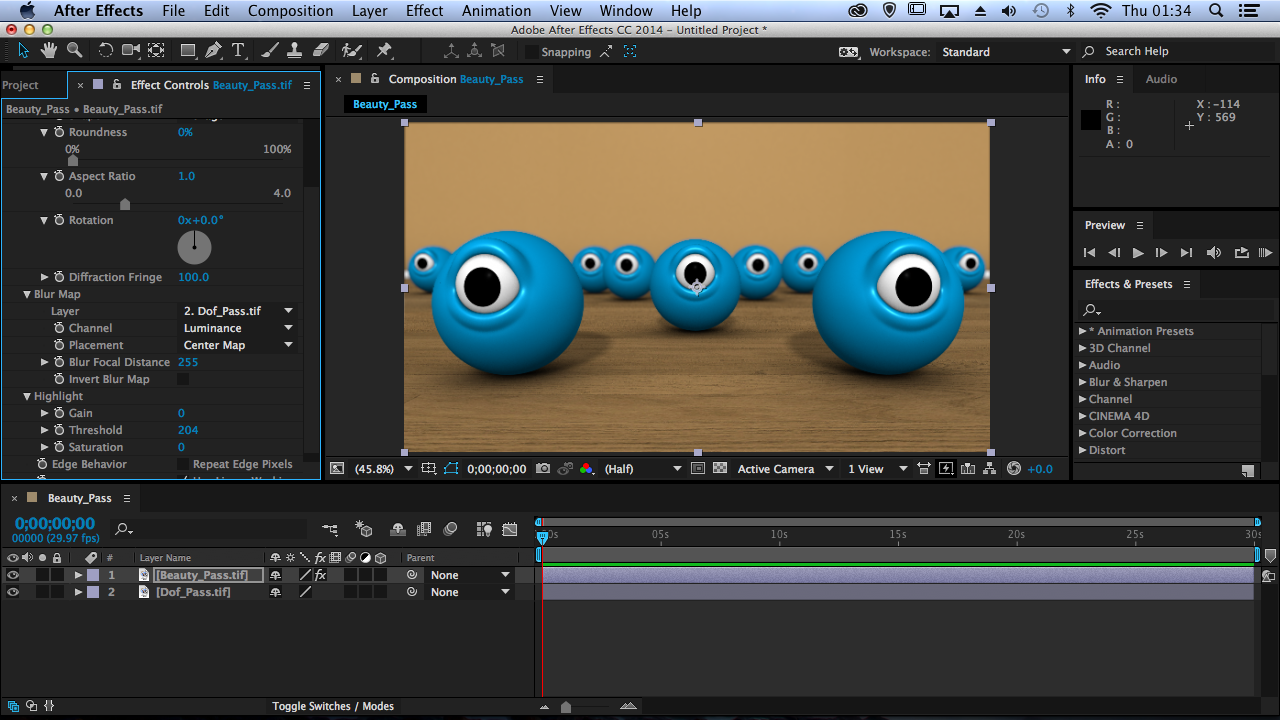Click the Blur Focal Distance value 255
This screenshot has width=1280, height=720.
[x=188, y=362]
